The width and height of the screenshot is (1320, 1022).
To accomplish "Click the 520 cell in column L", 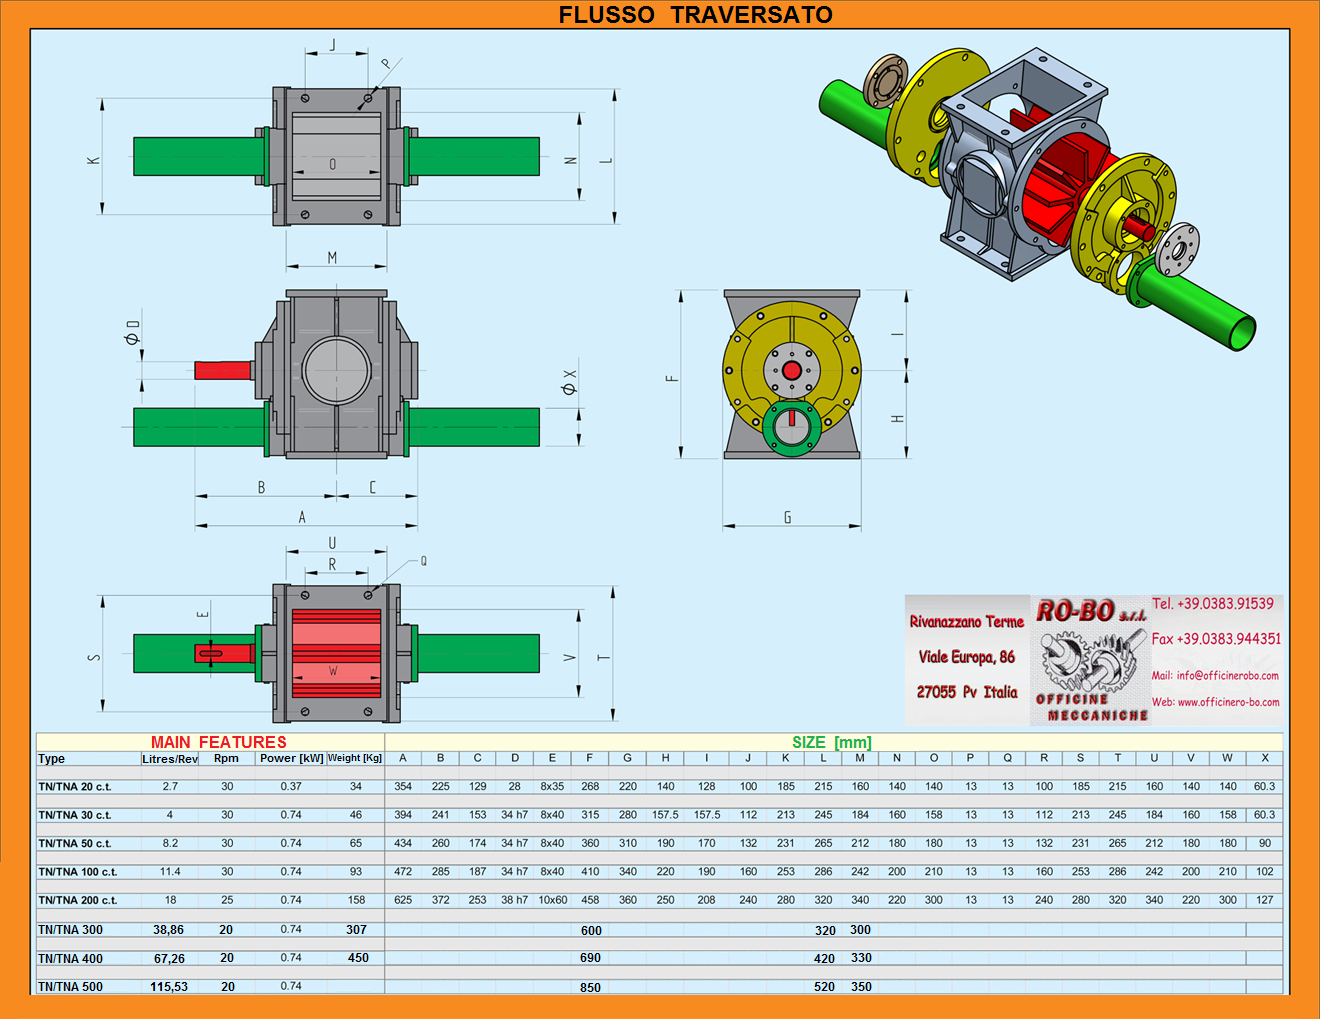I will (x=824, y=987).
